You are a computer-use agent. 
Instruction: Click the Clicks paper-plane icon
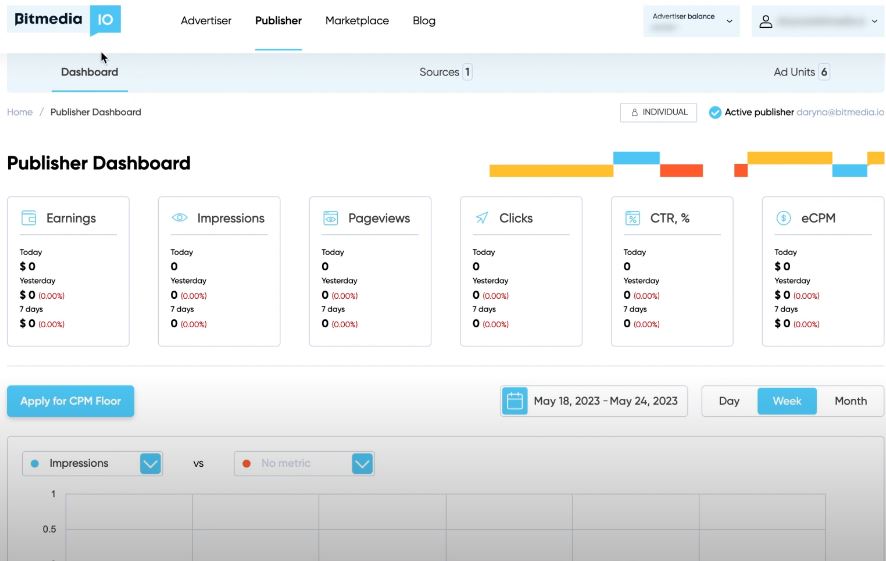click(x=482, y=218)
